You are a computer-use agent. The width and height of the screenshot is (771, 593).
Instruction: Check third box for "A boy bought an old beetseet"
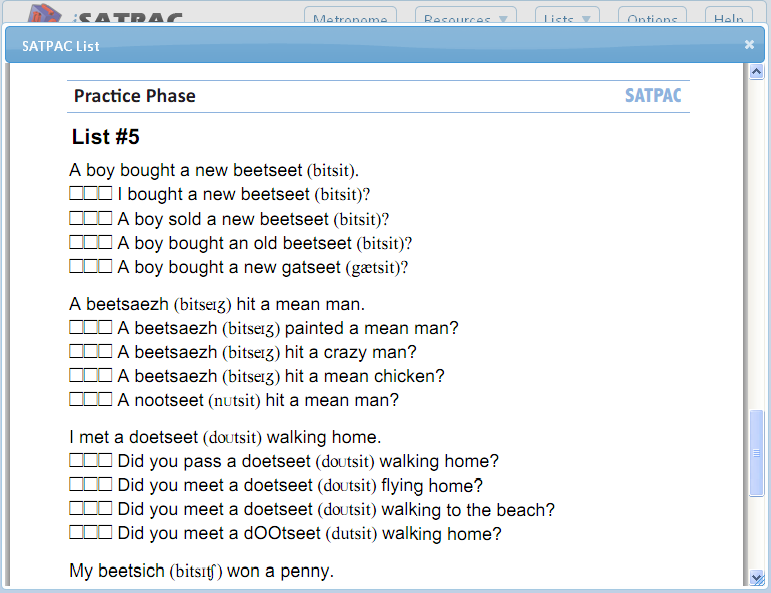105,242
